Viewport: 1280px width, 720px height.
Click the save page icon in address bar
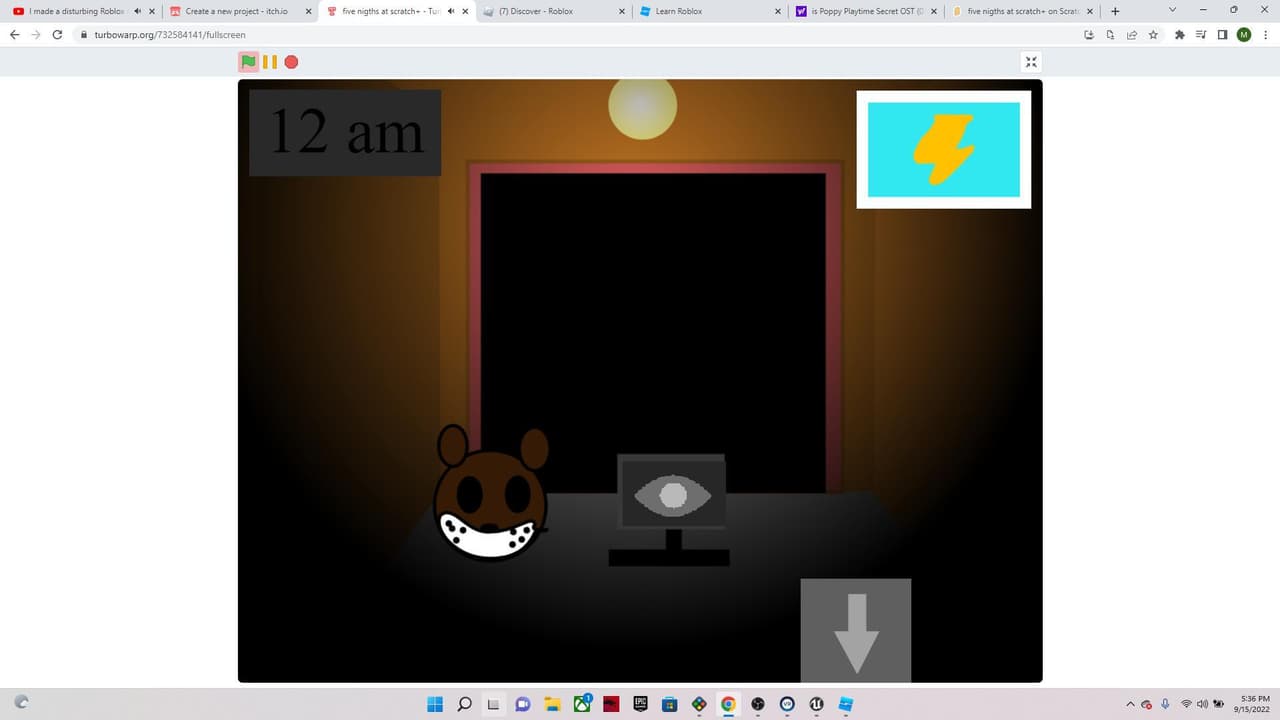(x=1111, y=34)
